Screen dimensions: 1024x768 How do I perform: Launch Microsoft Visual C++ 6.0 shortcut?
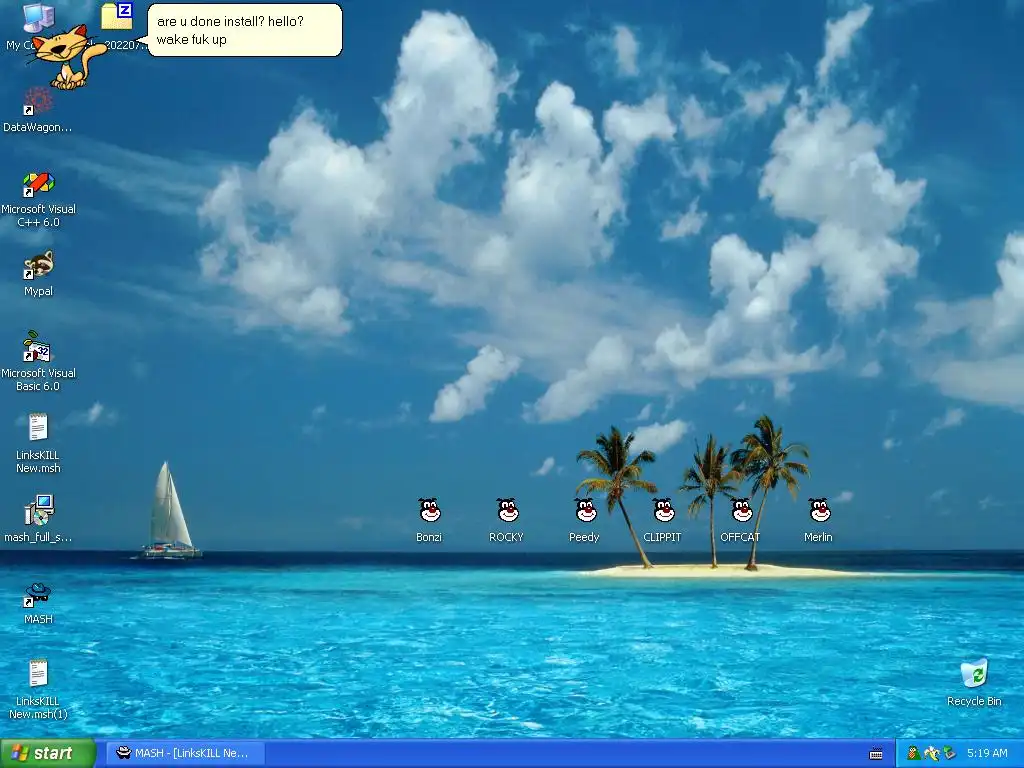click(39, 199)
